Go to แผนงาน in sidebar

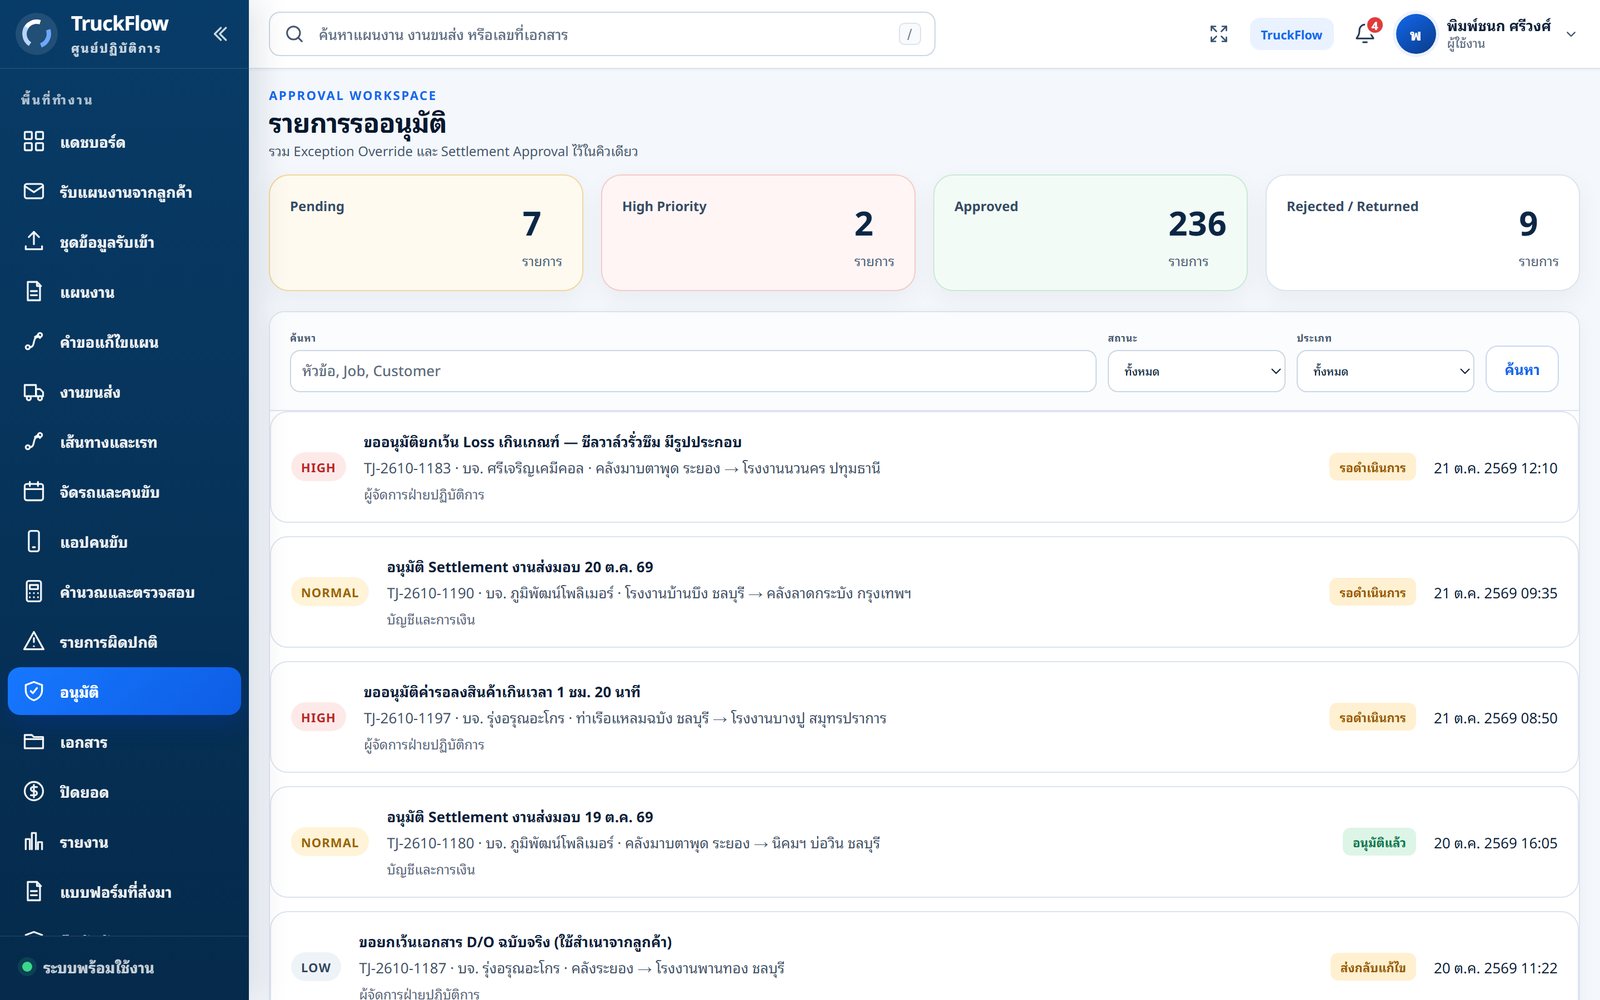pyautogui.click(x=124, y=292)
